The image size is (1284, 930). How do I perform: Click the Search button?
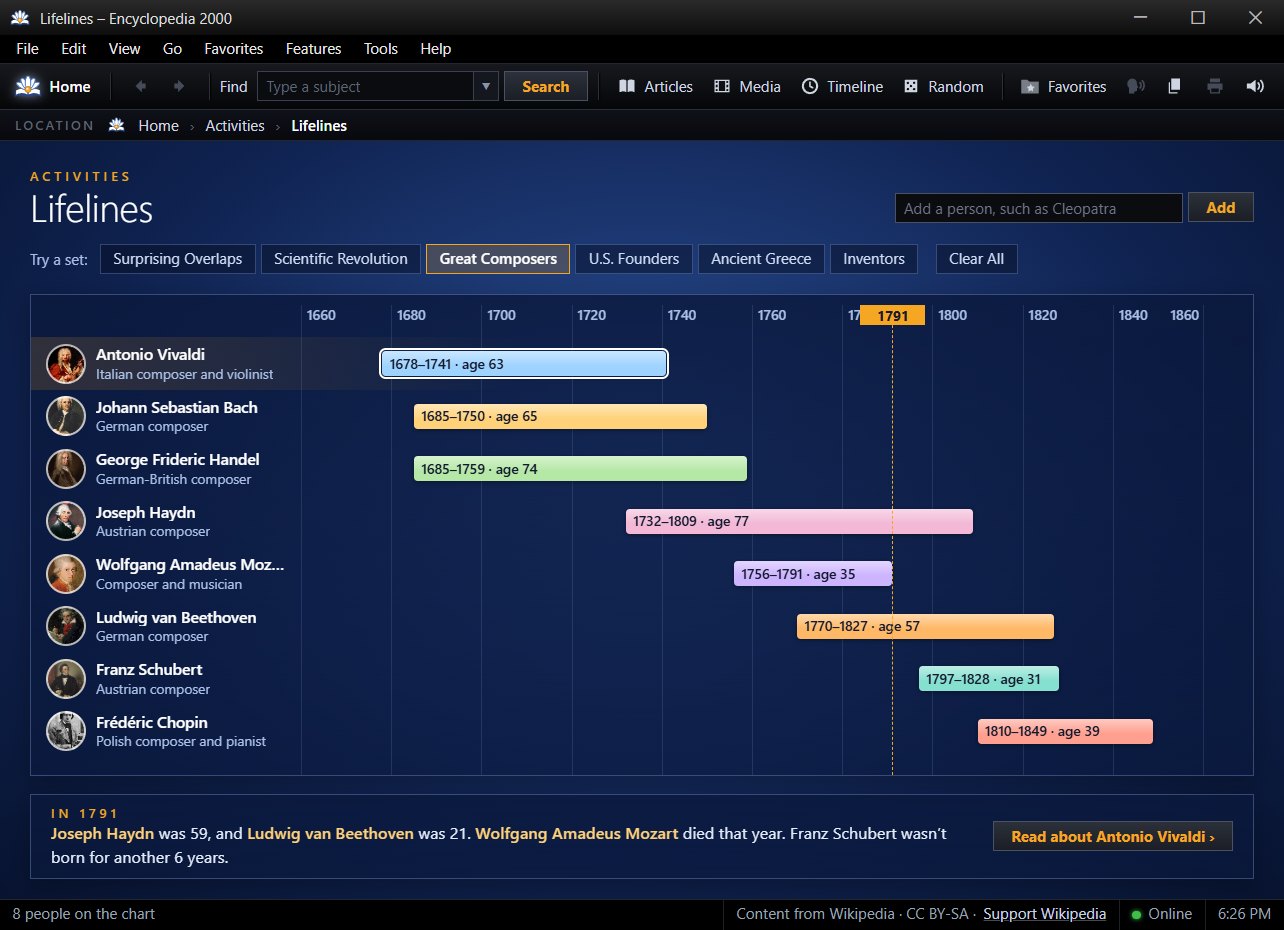[546, 87]
